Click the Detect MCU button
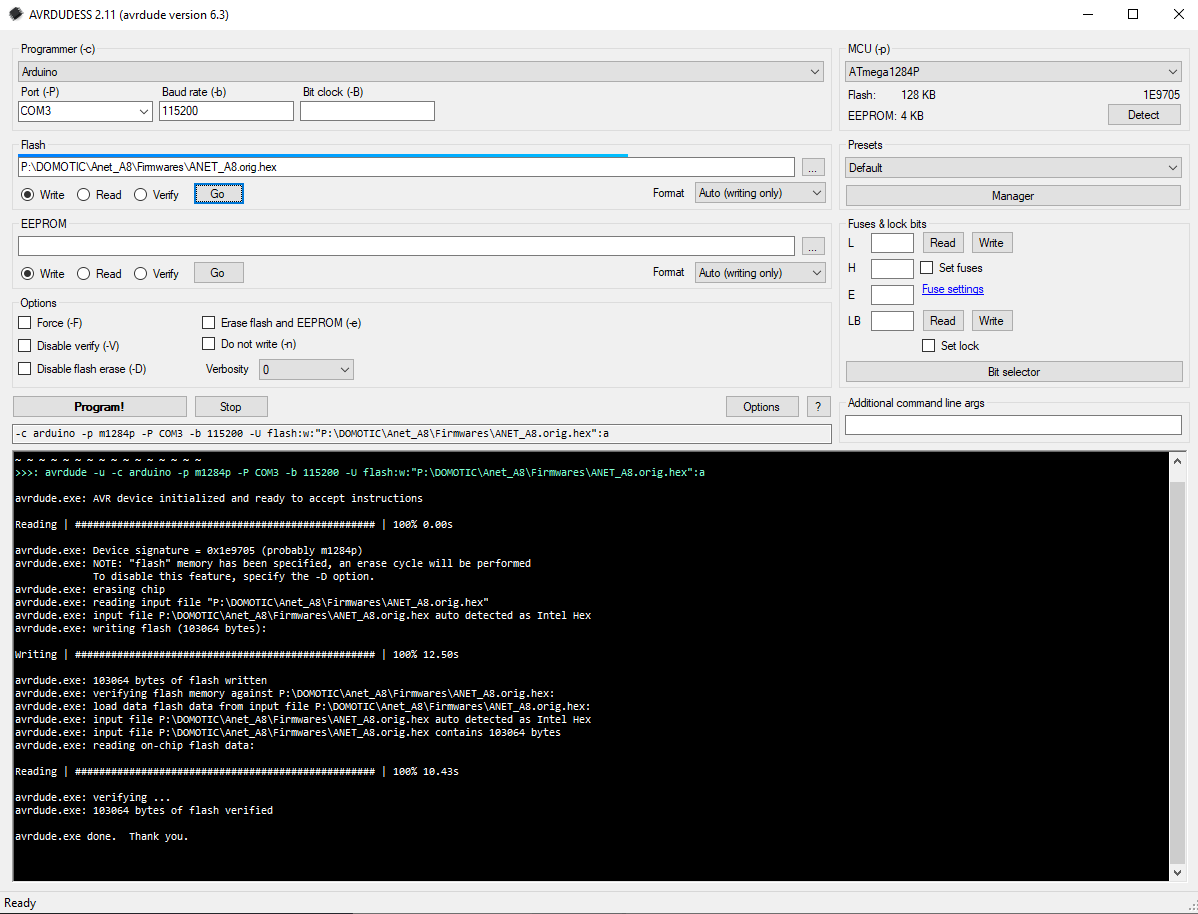 [x=1144, y=115]
